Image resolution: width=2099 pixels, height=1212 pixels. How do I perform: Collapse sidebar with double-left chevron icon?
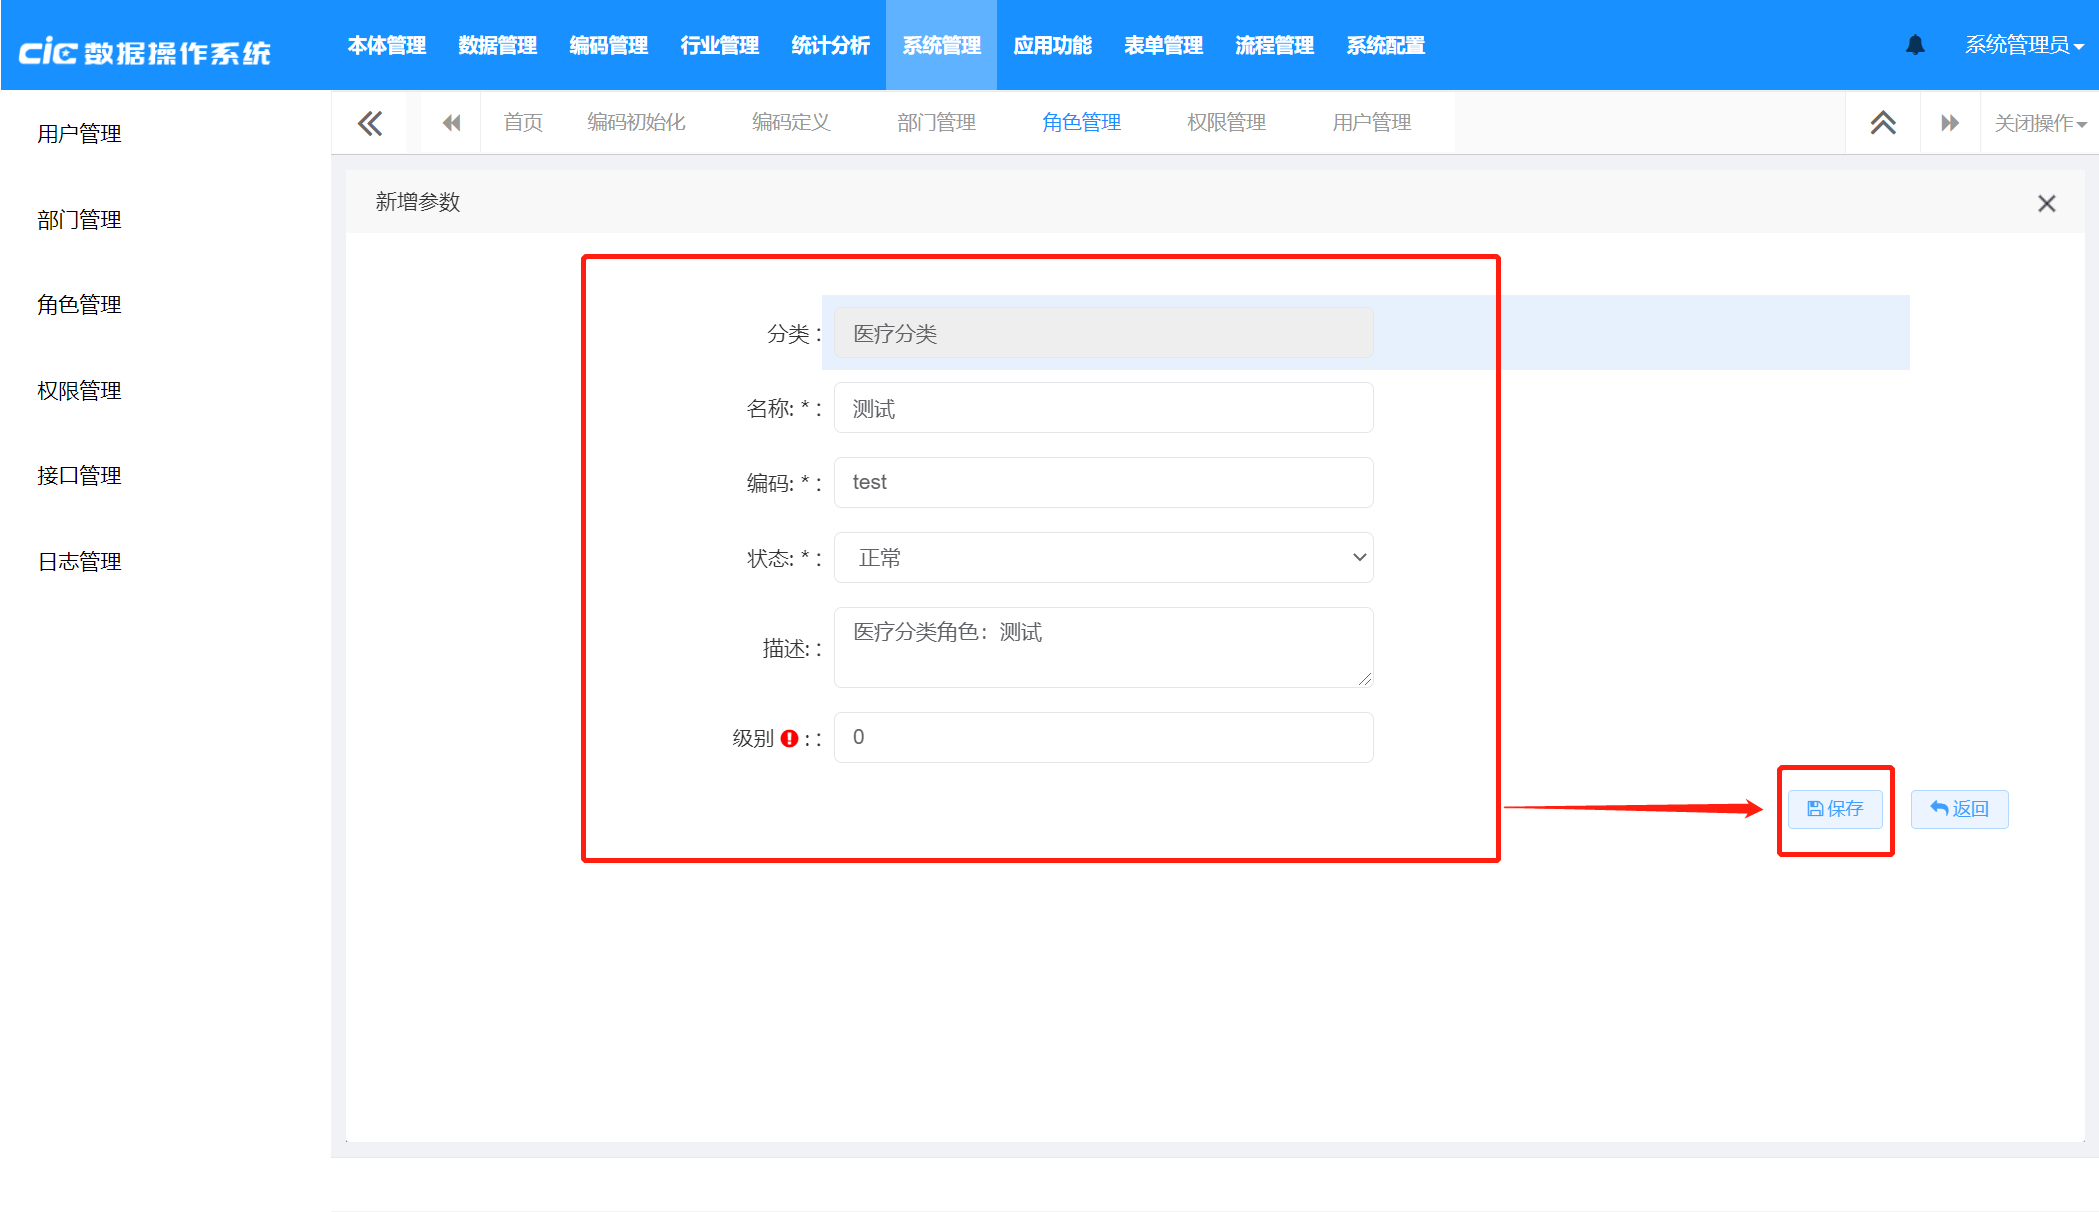click(x=369, y=123)
